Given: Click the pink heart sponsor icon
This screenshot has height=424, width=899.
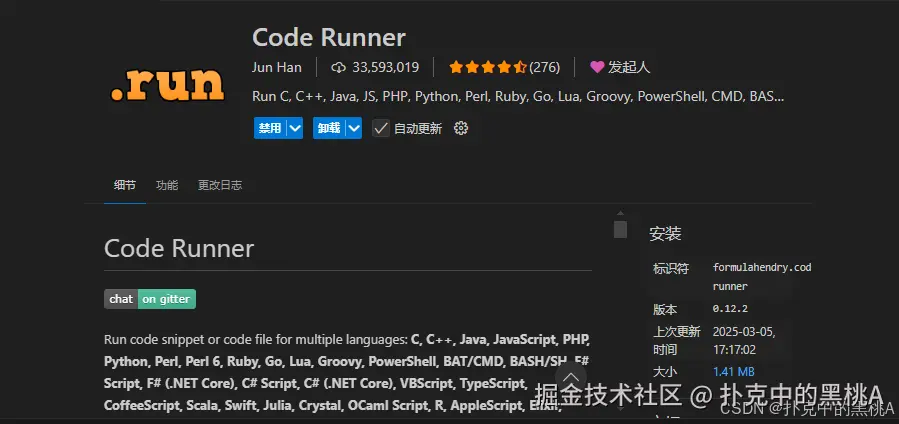Looking at the screenshot, I should click(x=597, y=68).
